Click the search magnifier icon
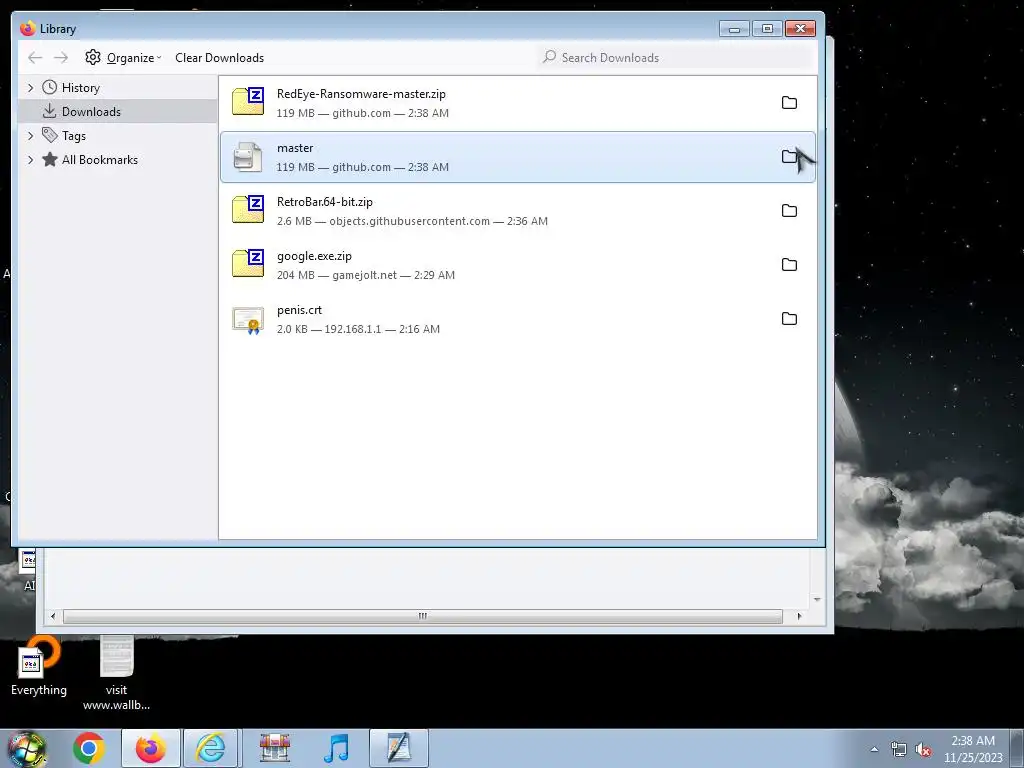 [550, 57]
